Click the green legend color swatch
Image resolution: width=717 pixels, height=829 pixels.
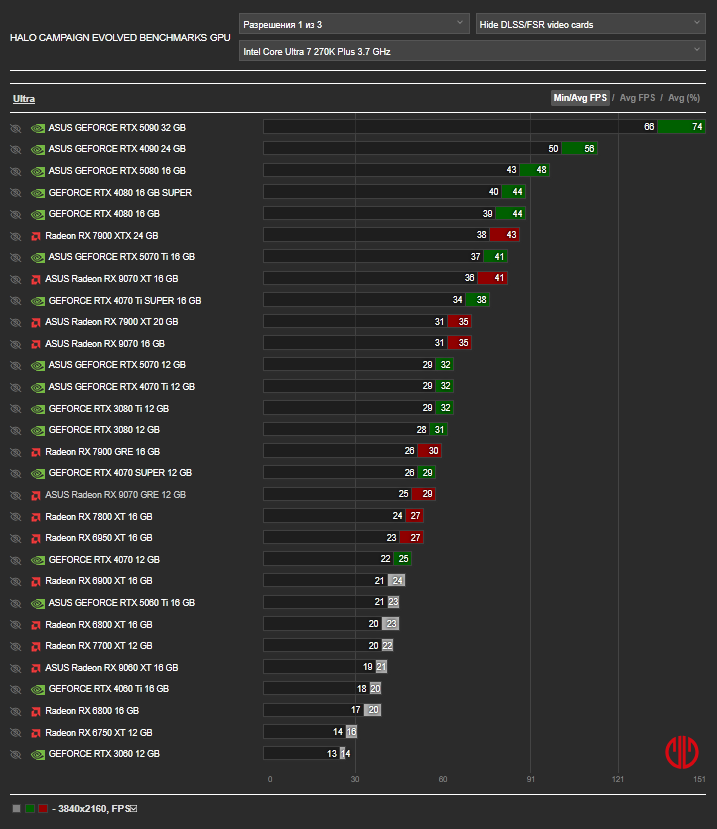30,808
